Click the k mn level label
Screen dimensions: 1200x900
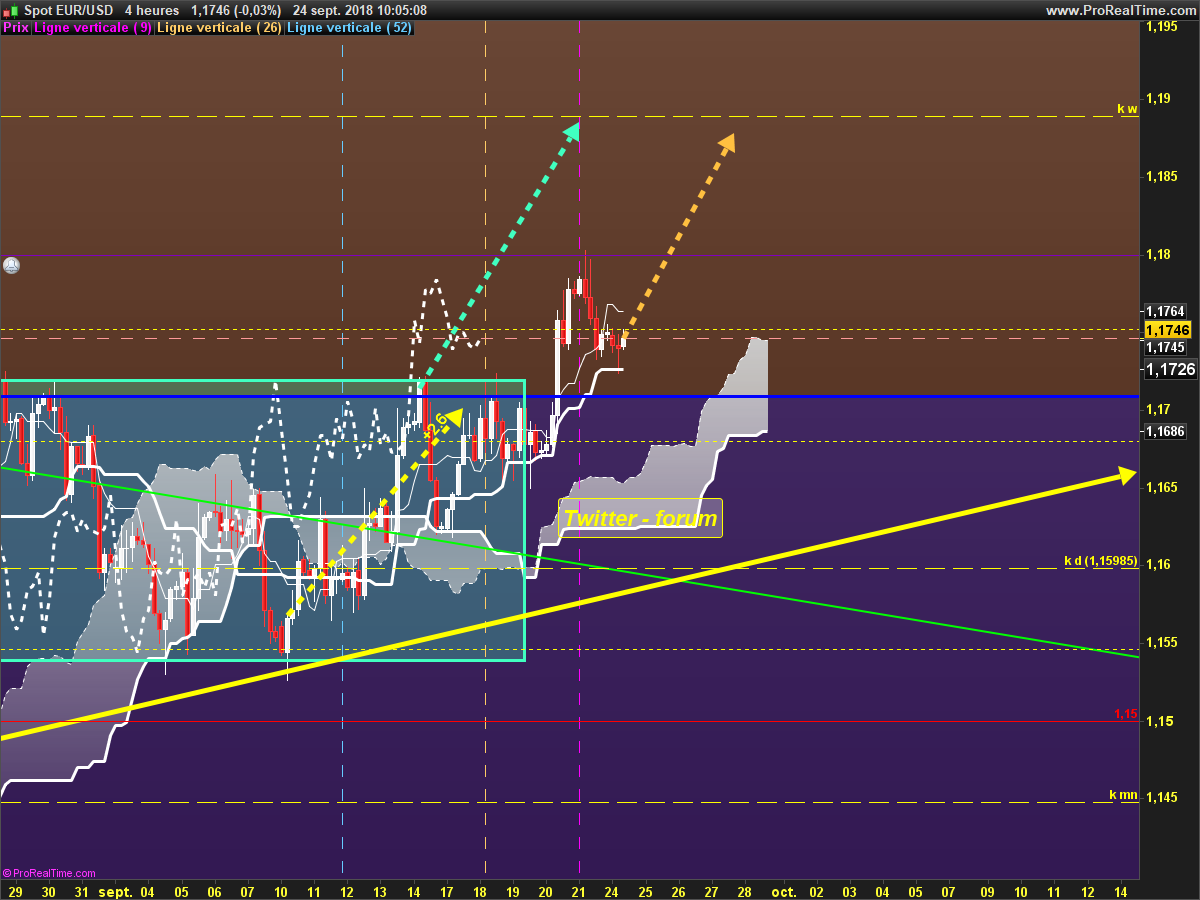tap(1123, 795)
